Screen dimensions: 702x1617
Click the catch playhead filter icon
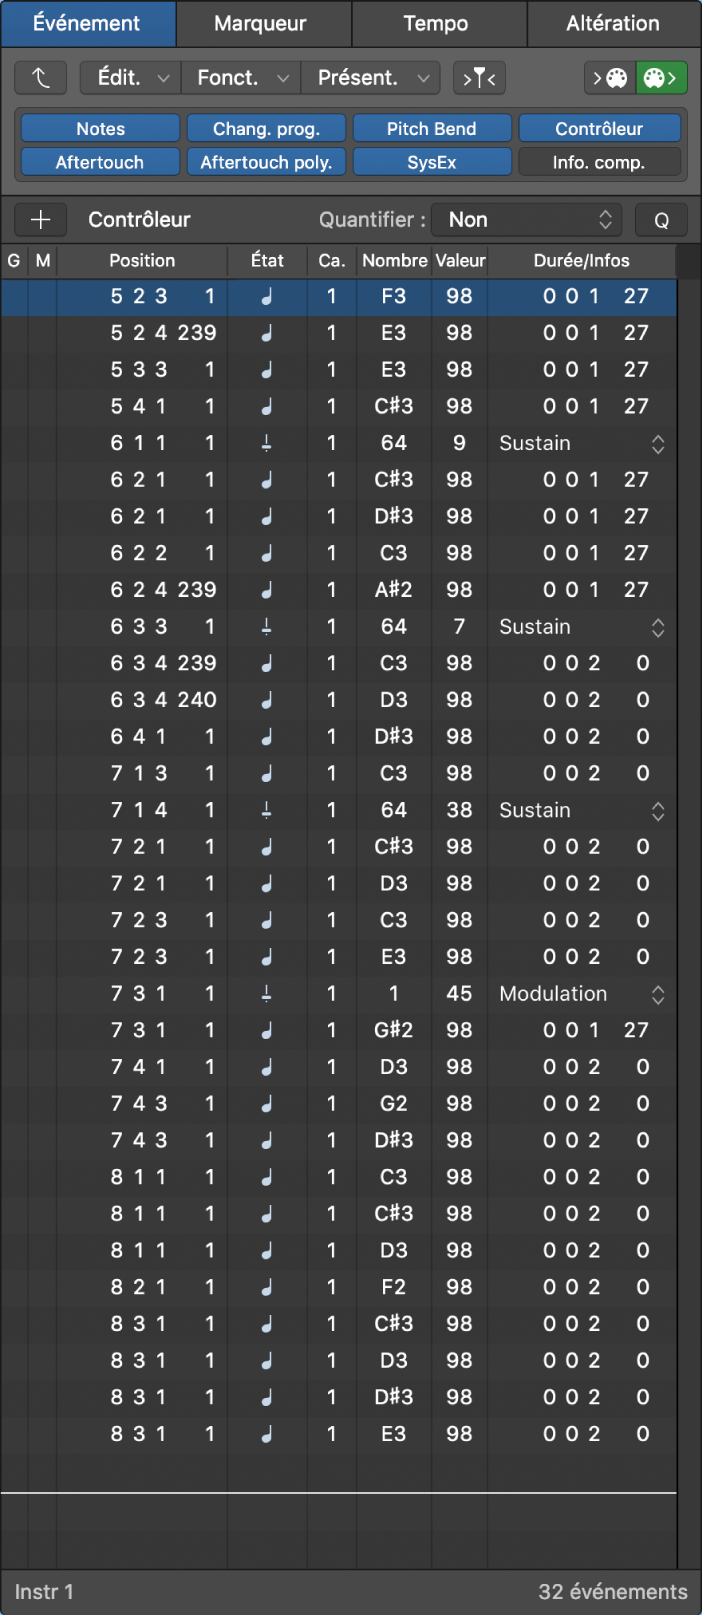pos(479,77)
